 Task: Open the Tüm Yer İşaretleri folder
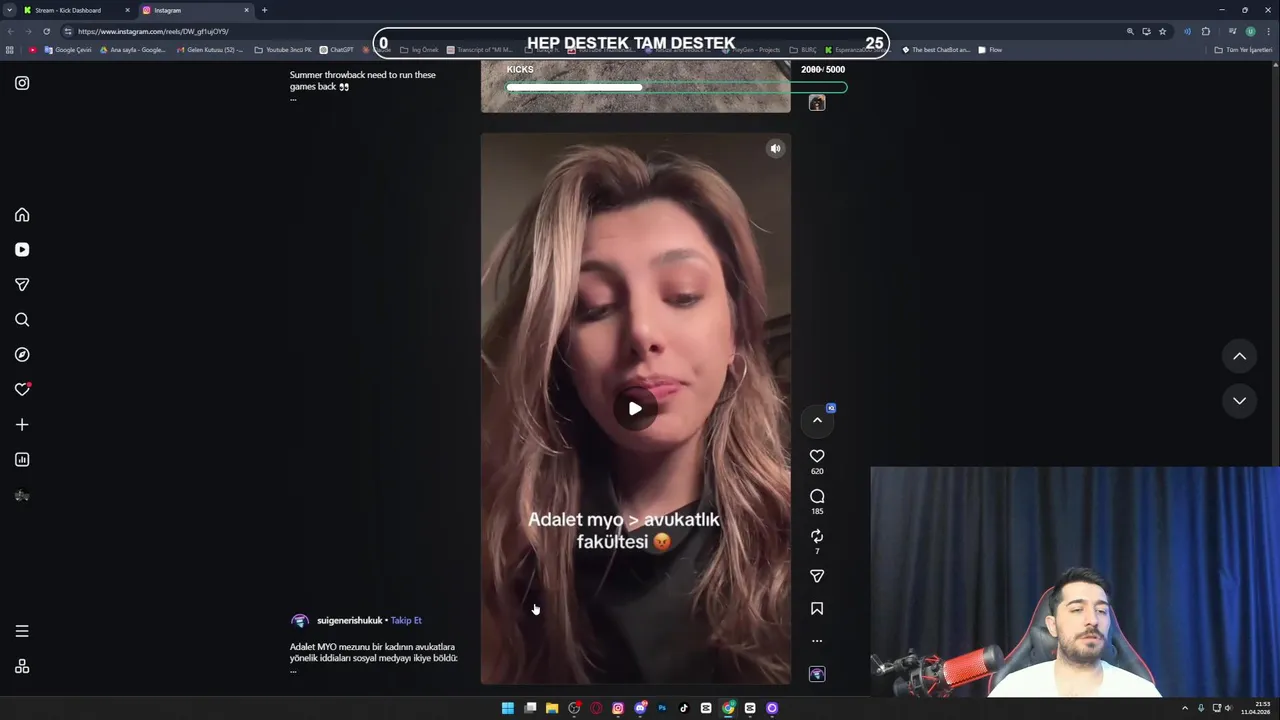click(x=1243, y=50)
